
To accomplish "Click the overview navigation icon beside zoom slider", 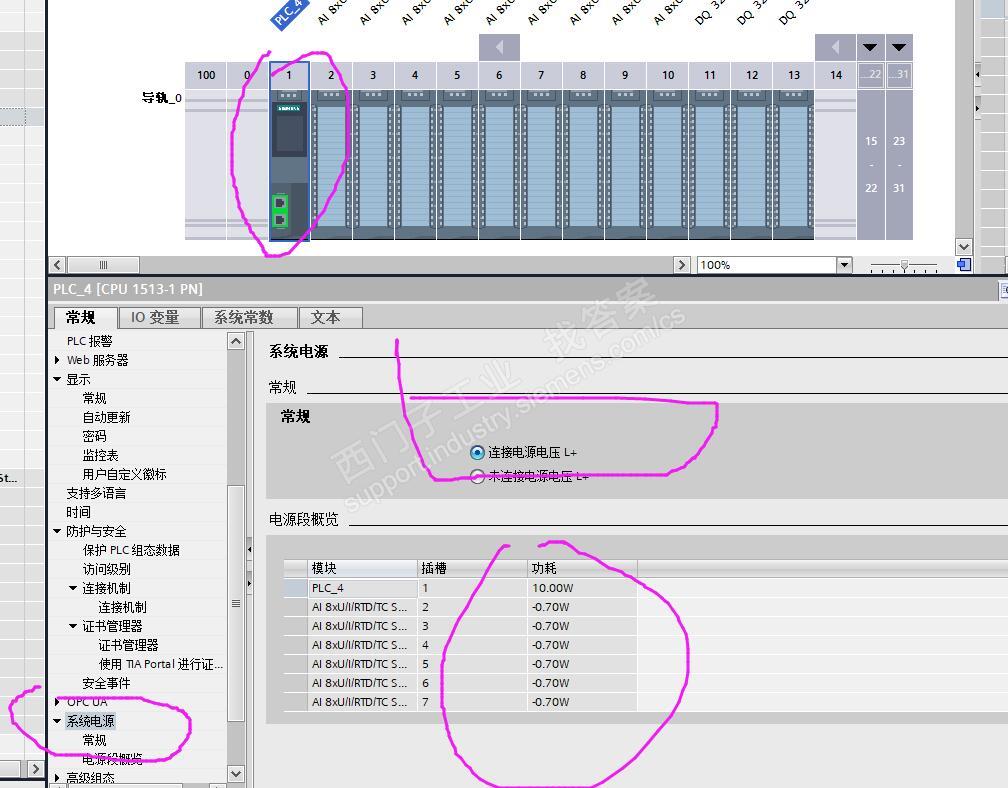I will point(964,265).
